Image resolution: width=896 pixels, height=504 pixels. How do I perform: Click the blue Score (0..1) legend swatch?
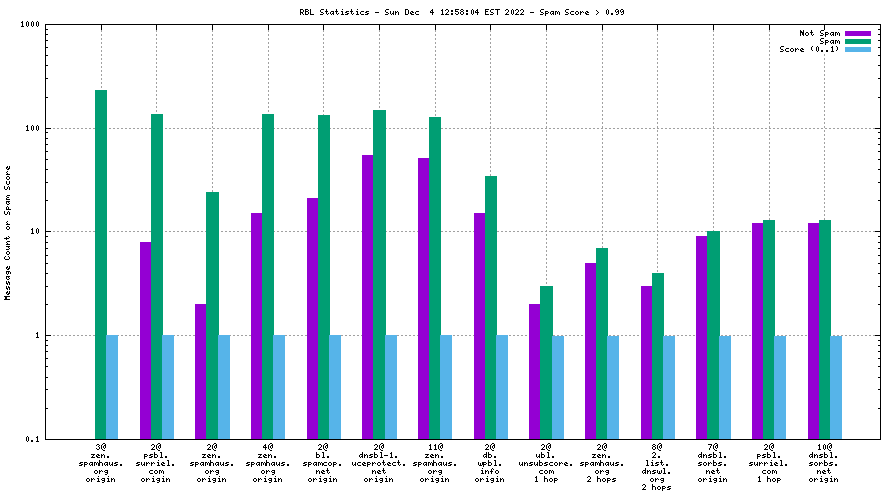tap(858, 49)
